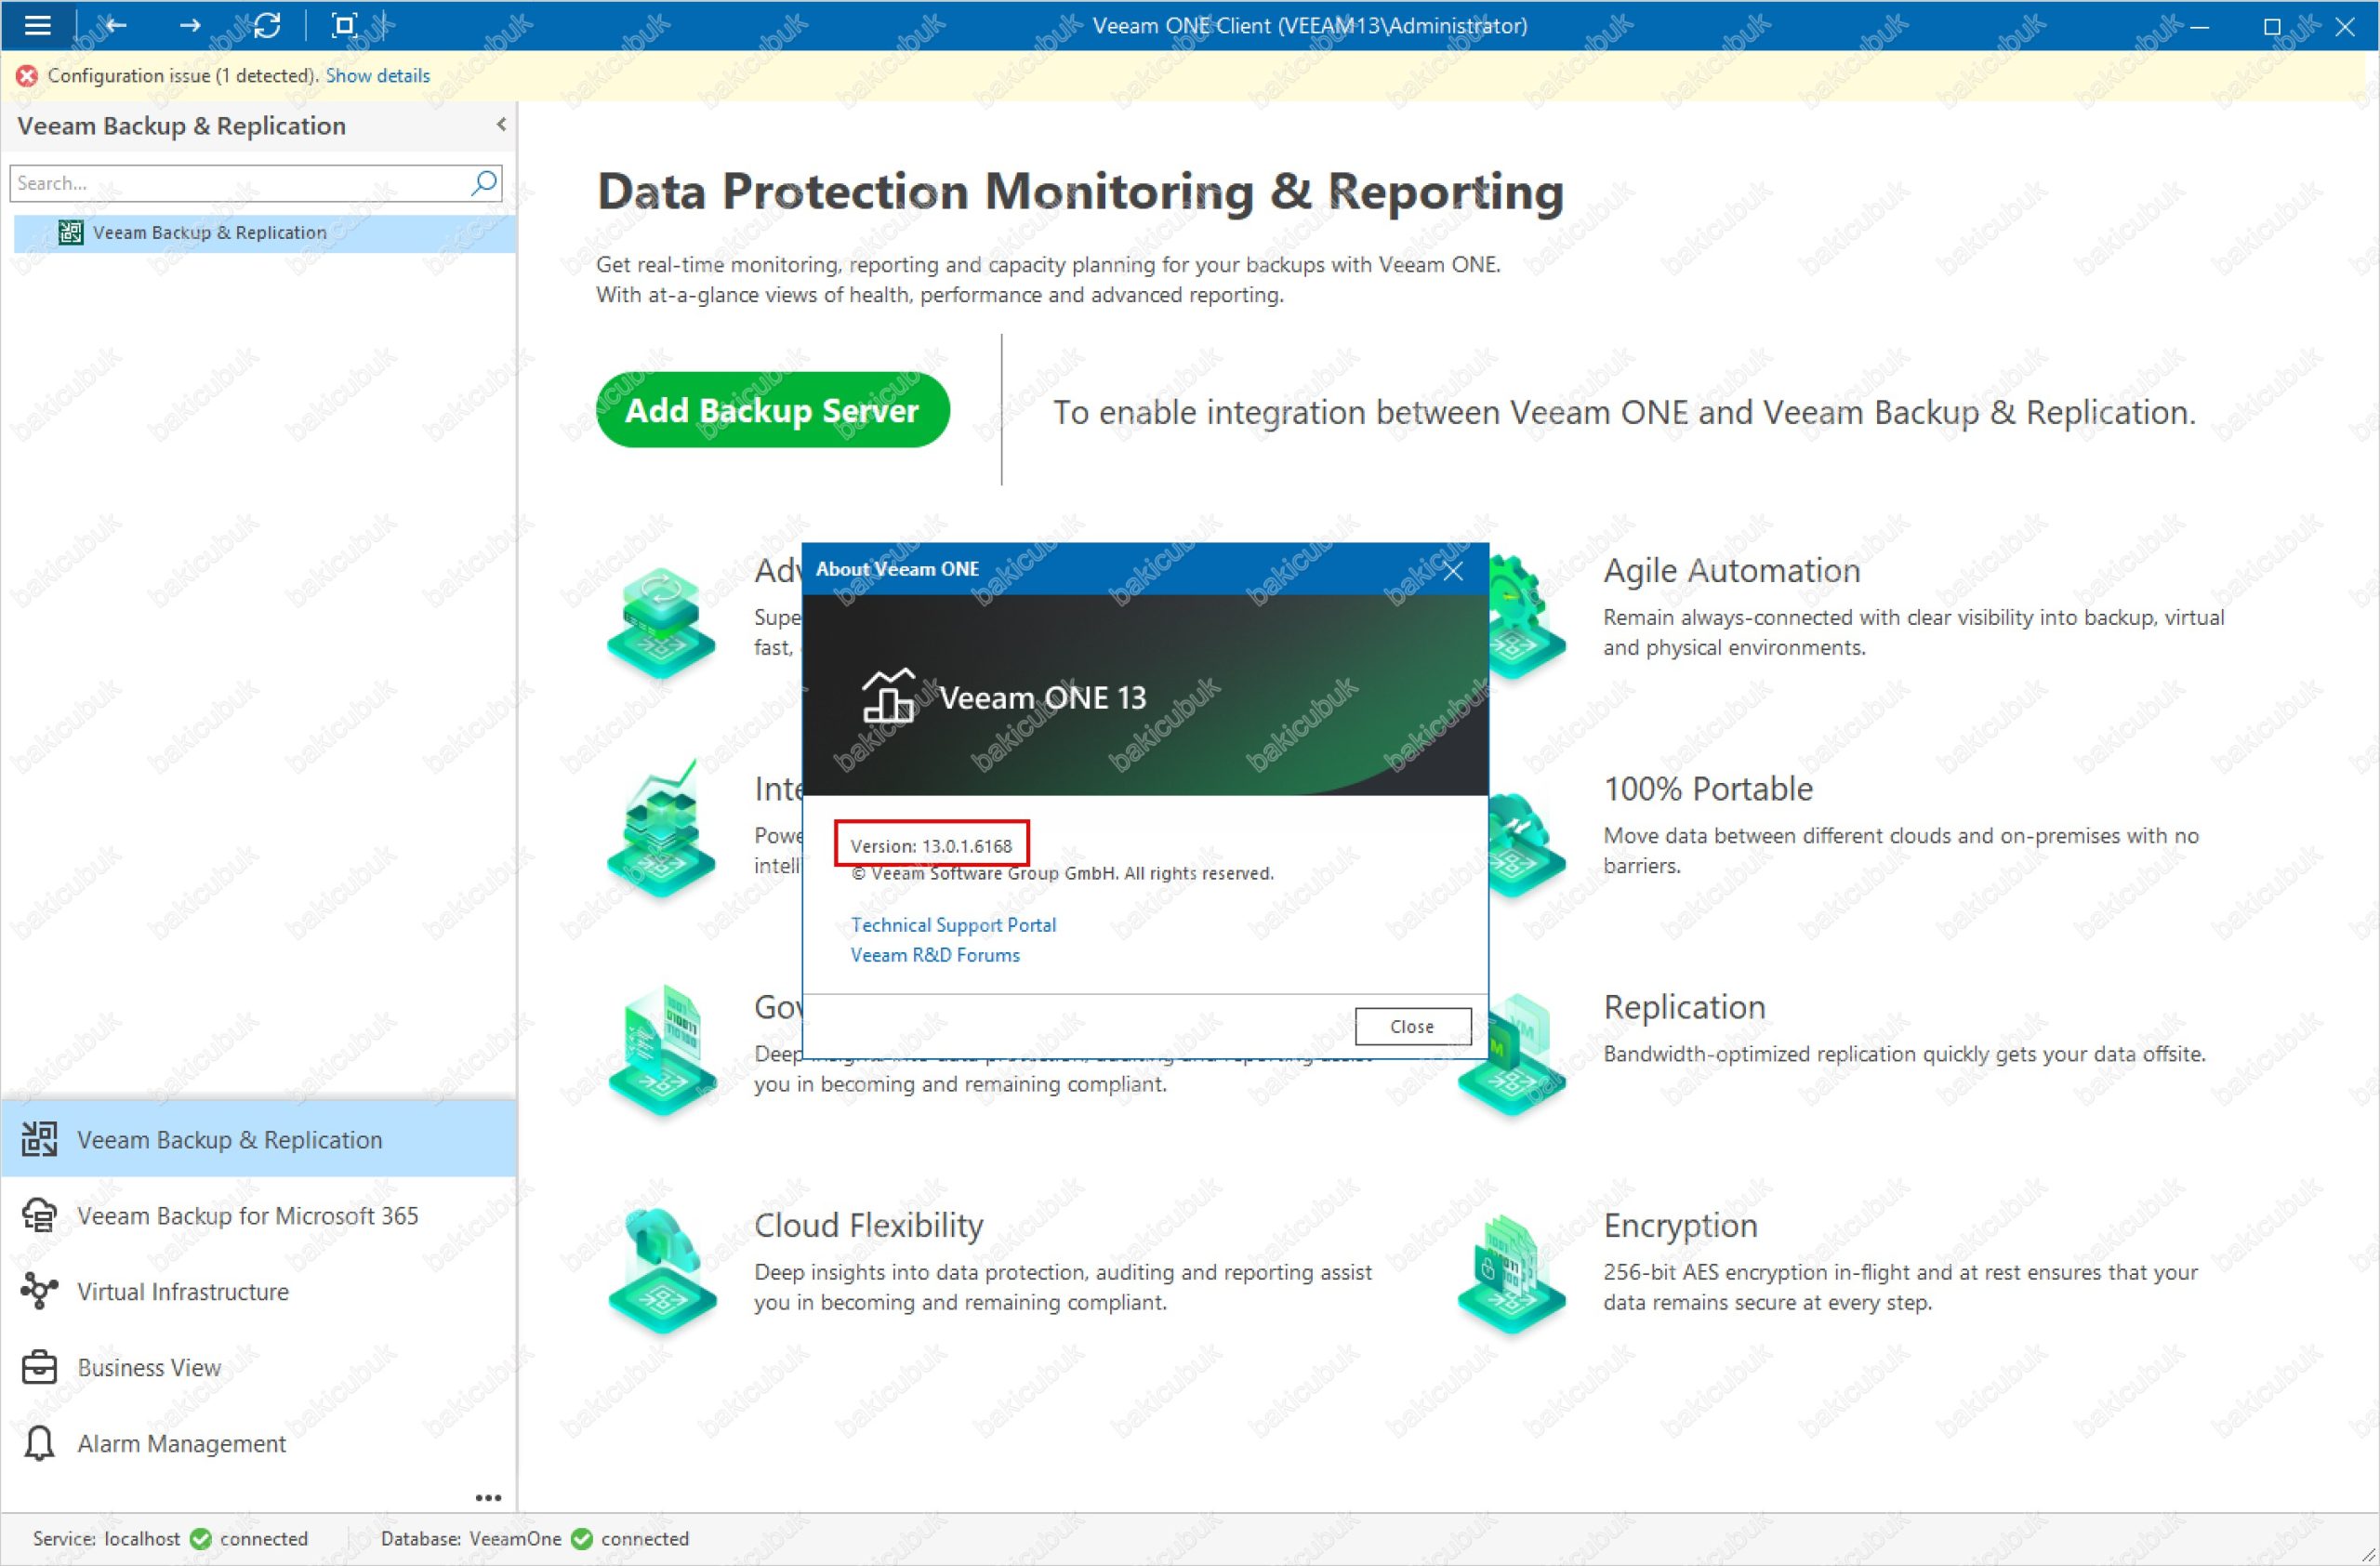2380x1566 pixels.
Task: Click the Show details link
Action: point(377,76)
